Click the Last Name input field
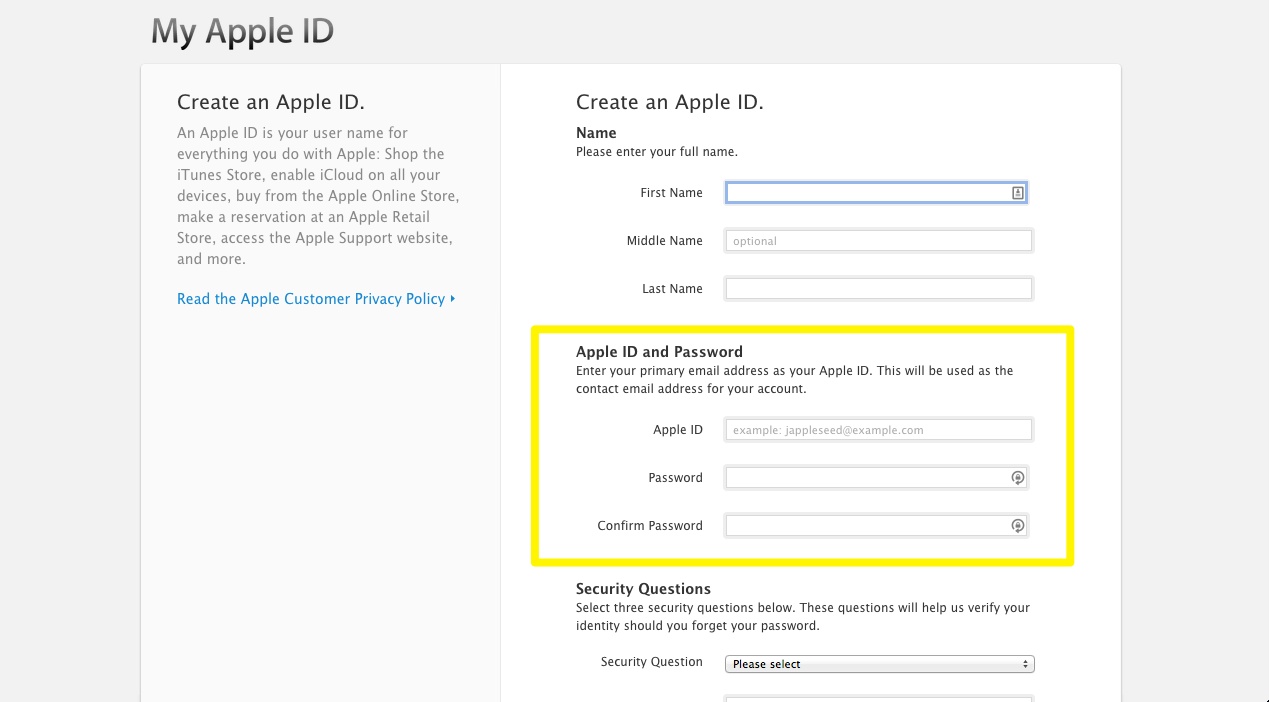 click(x=879, y=289)
